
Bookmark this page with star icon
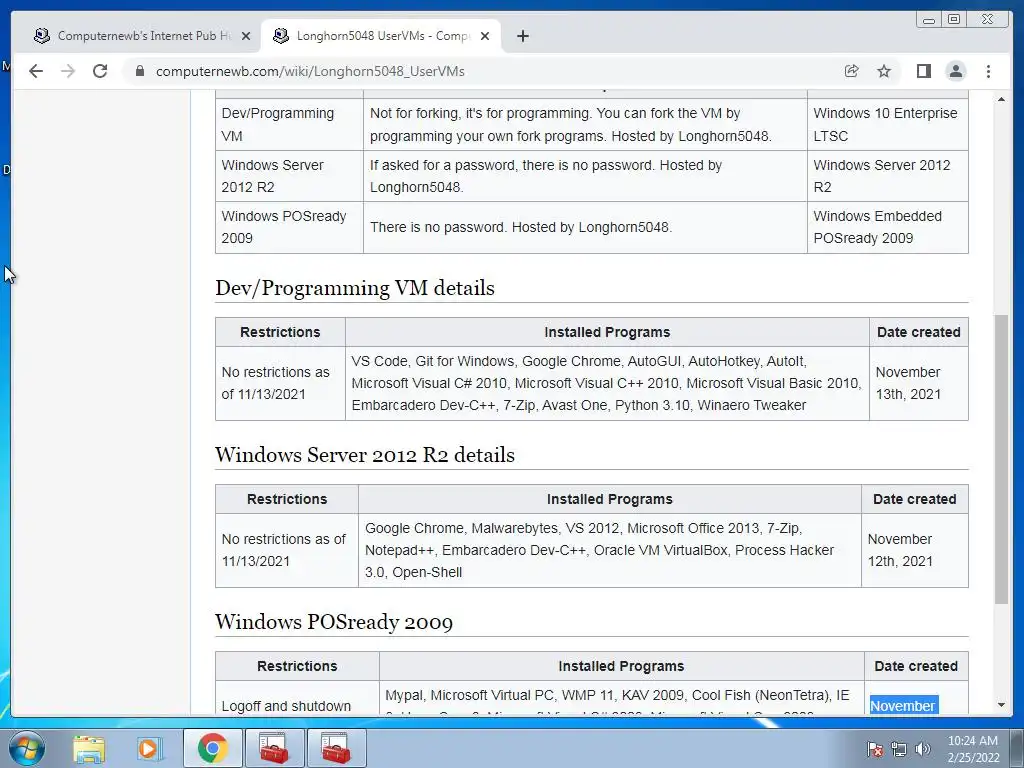pyautogui.click(x=884, y=71)
